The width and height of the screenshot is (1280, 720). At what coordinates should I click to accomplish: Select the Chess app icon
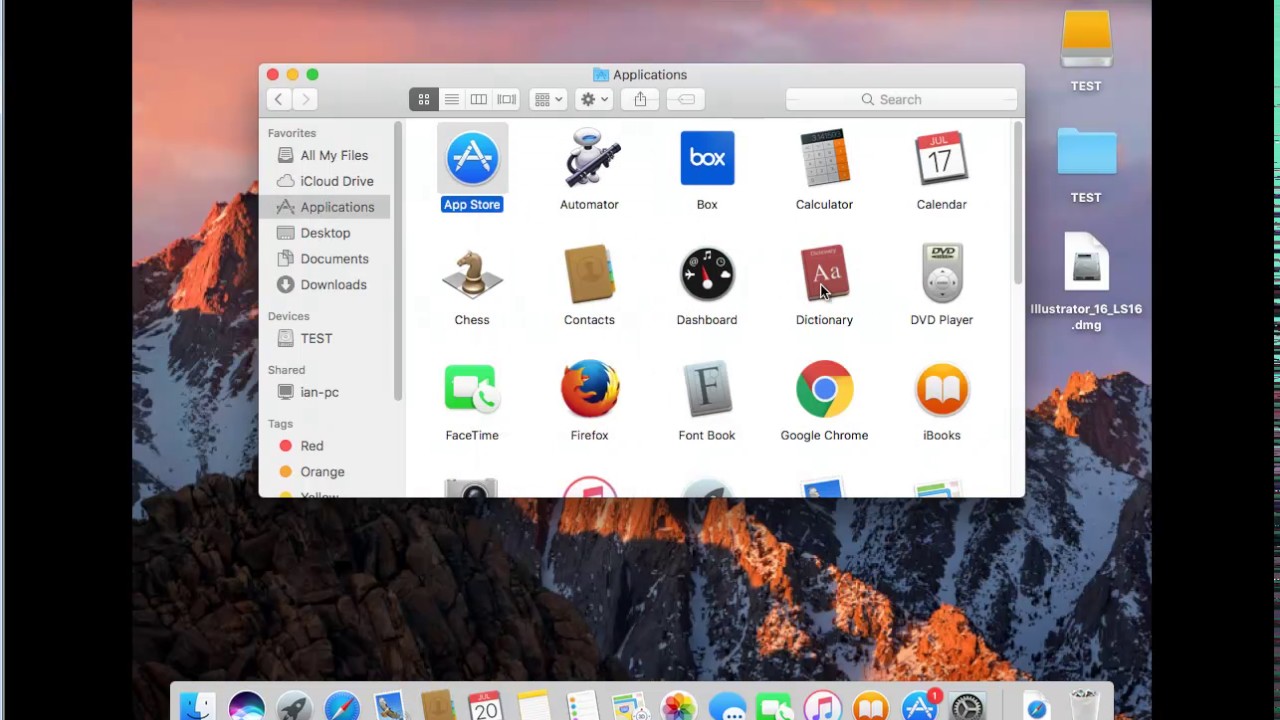tap(472, 273)
